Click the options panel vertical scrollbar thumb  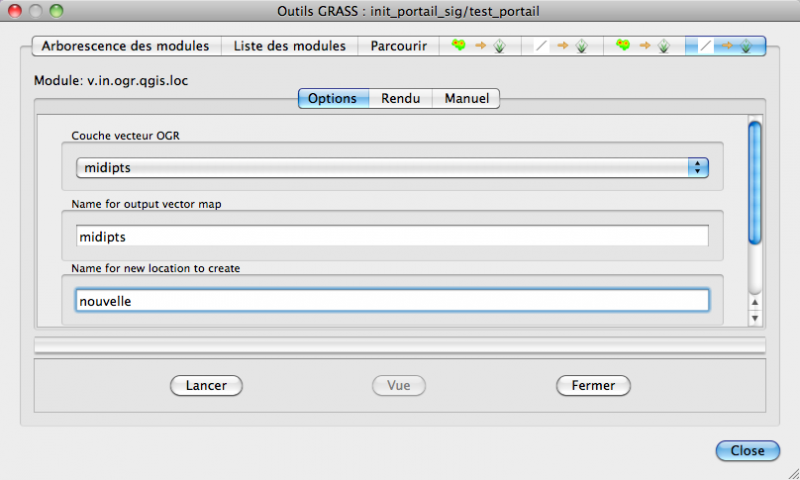pos(755,180)
